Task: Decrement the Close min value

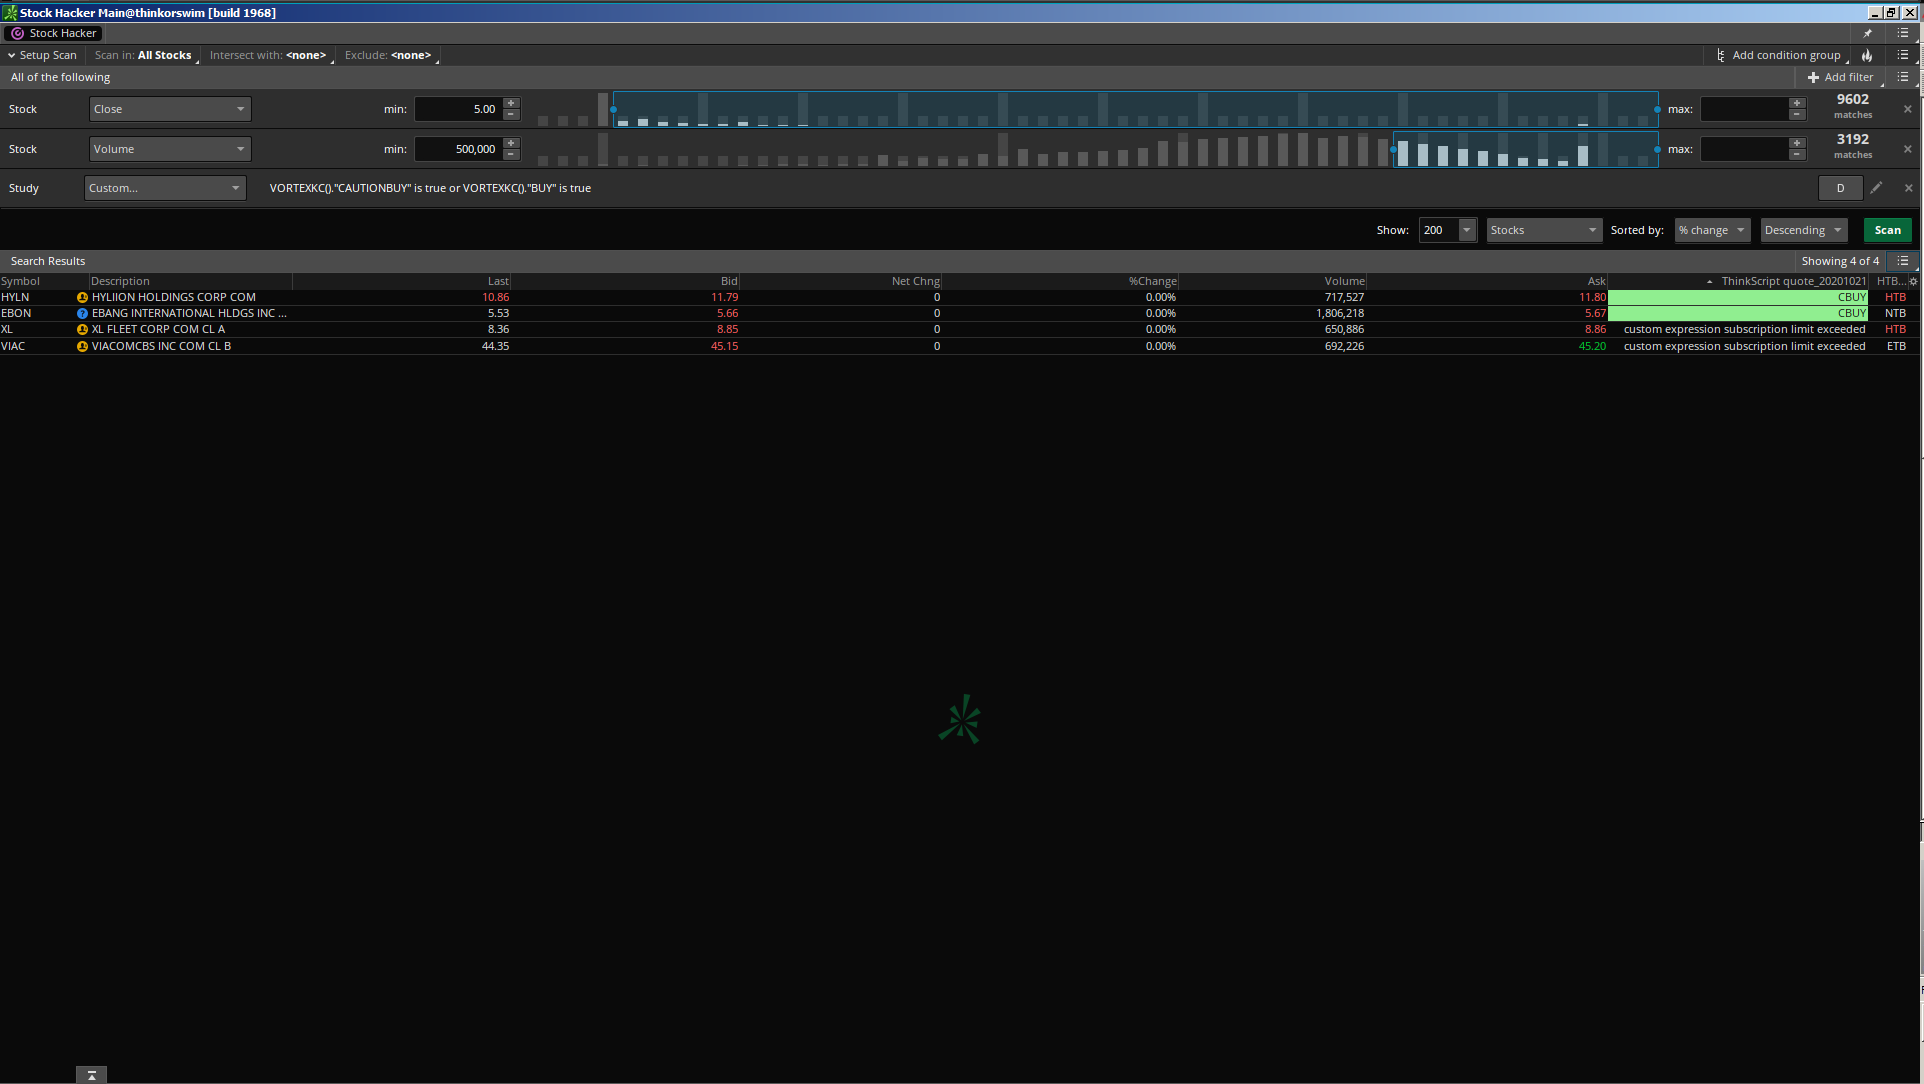Action: [x=511, y=114]
